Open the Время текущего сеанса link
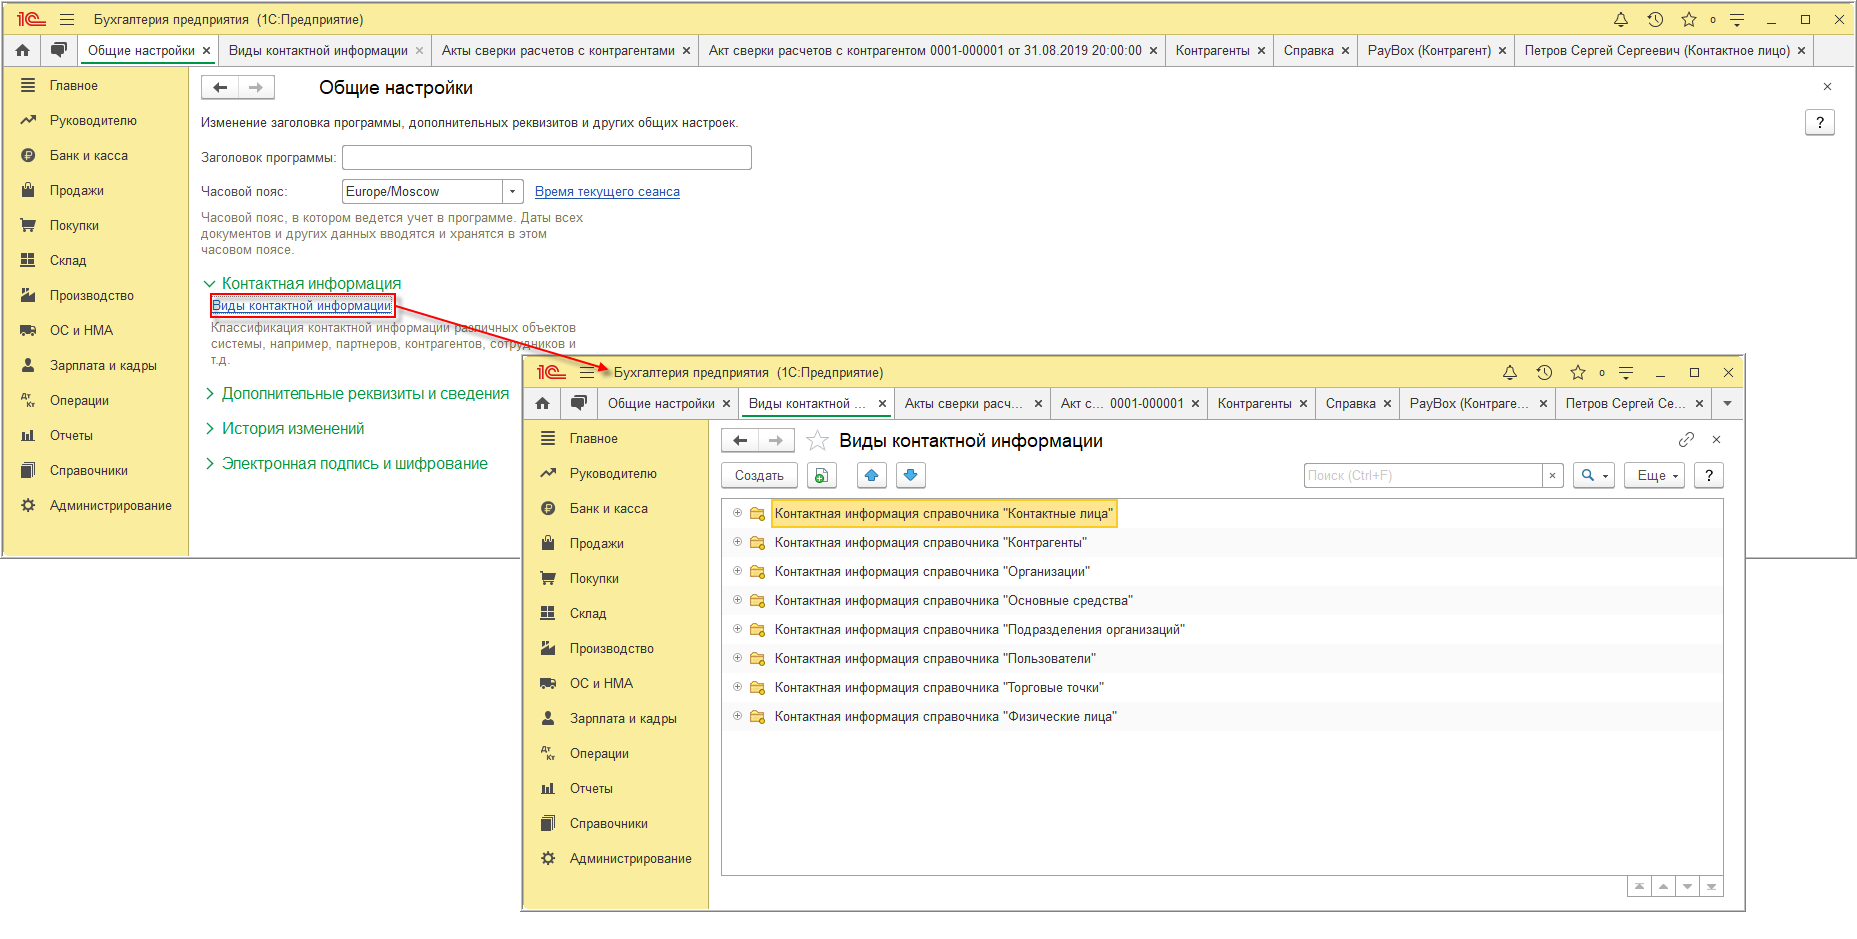1857x939 pixels. coord(607,191)
